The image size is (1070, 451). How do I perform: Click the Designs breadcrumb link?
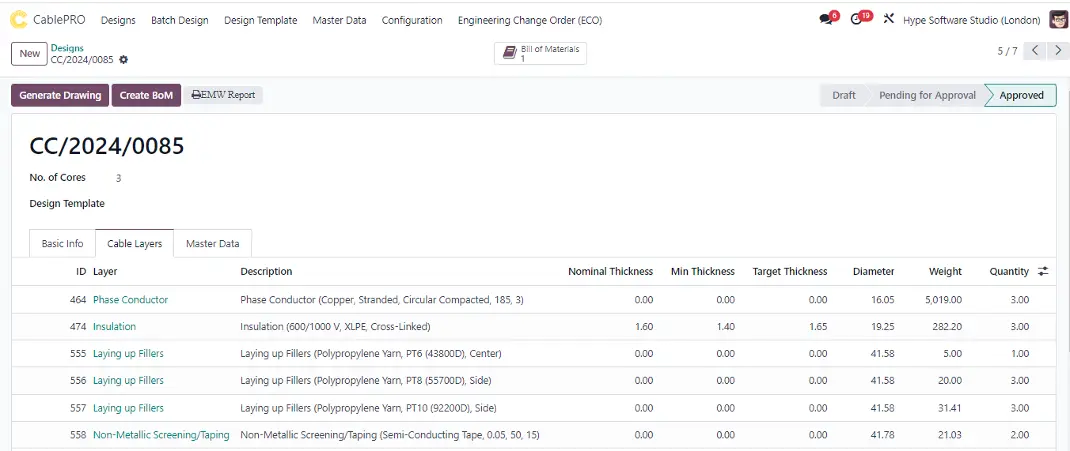click(67, 48)
